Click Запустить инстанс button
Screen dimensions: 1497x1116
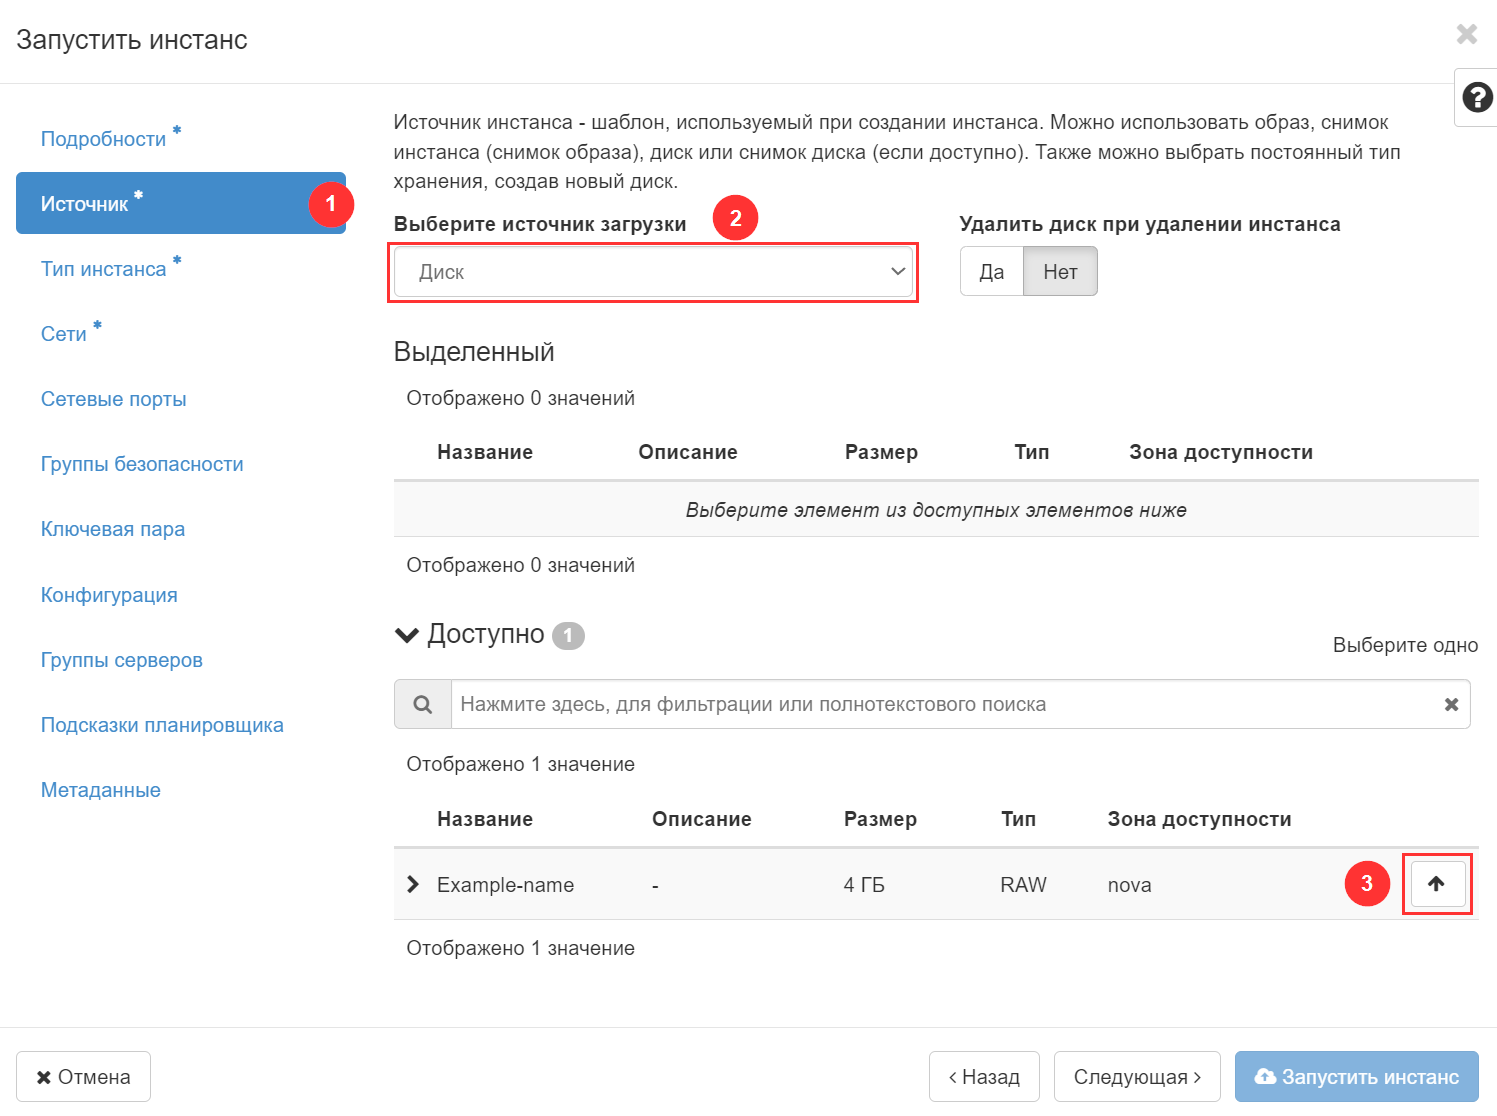click(x=1356, y=1077)
